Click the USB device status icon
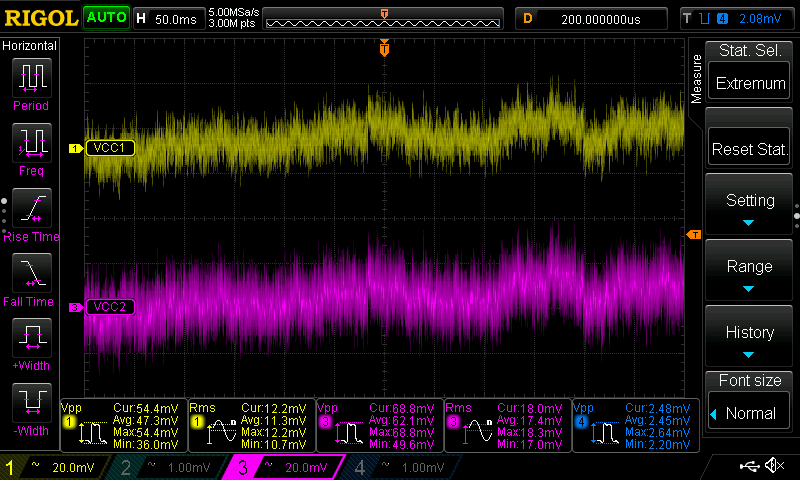Screen dimensions: 800x480 pyautogui.click(x=750, y=466)
